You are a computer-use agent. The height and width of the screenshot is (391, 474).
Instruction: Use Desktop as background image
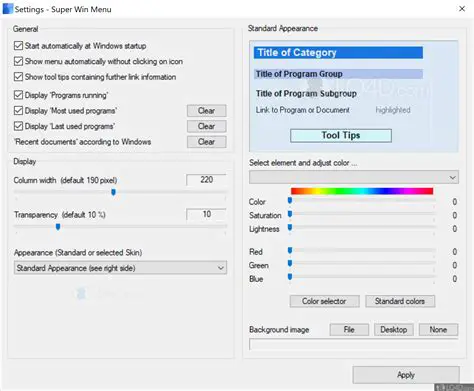(x=394, y=330)
